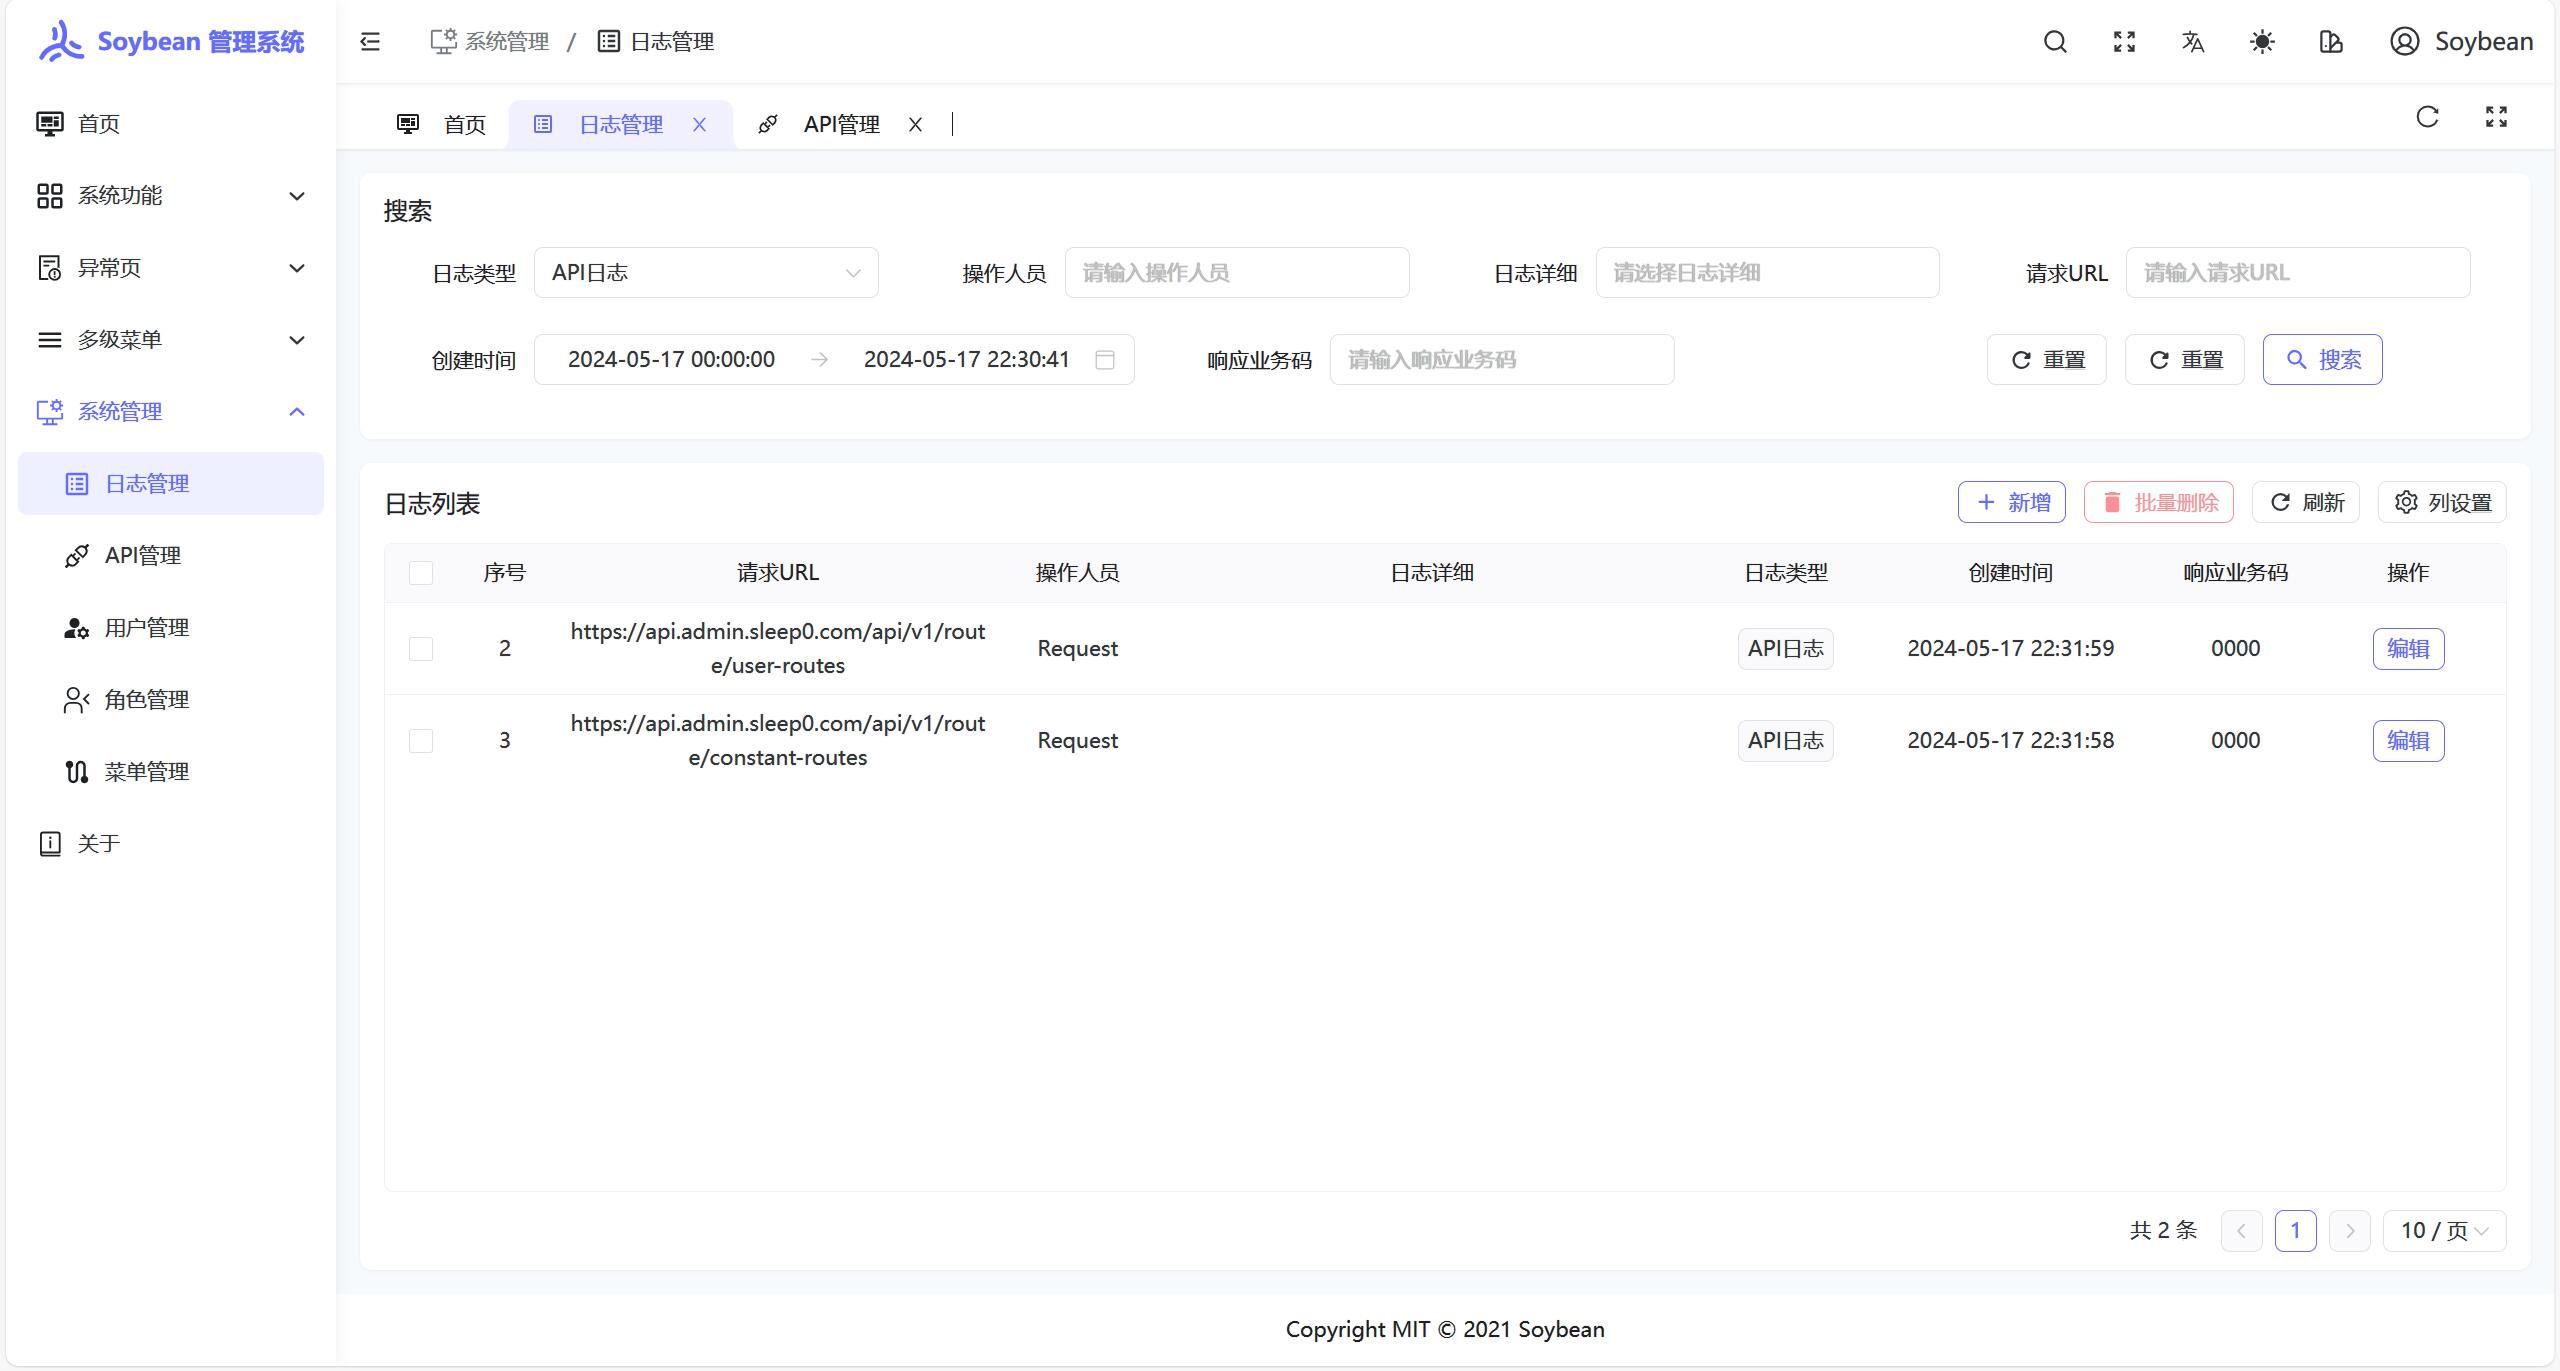Open the 日志类型 API日志 dropdown
Screen dimensions: 2560x1371
706,273
